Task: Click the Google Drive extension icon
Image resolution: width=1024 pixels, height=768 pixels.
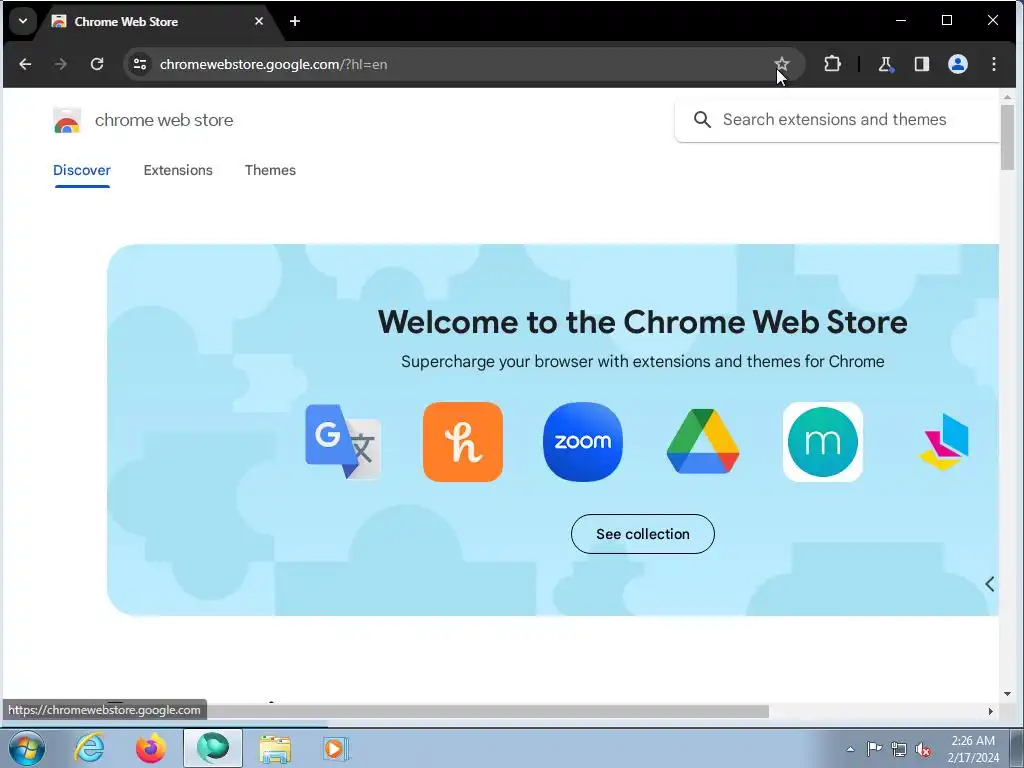Action: point(703,441)
